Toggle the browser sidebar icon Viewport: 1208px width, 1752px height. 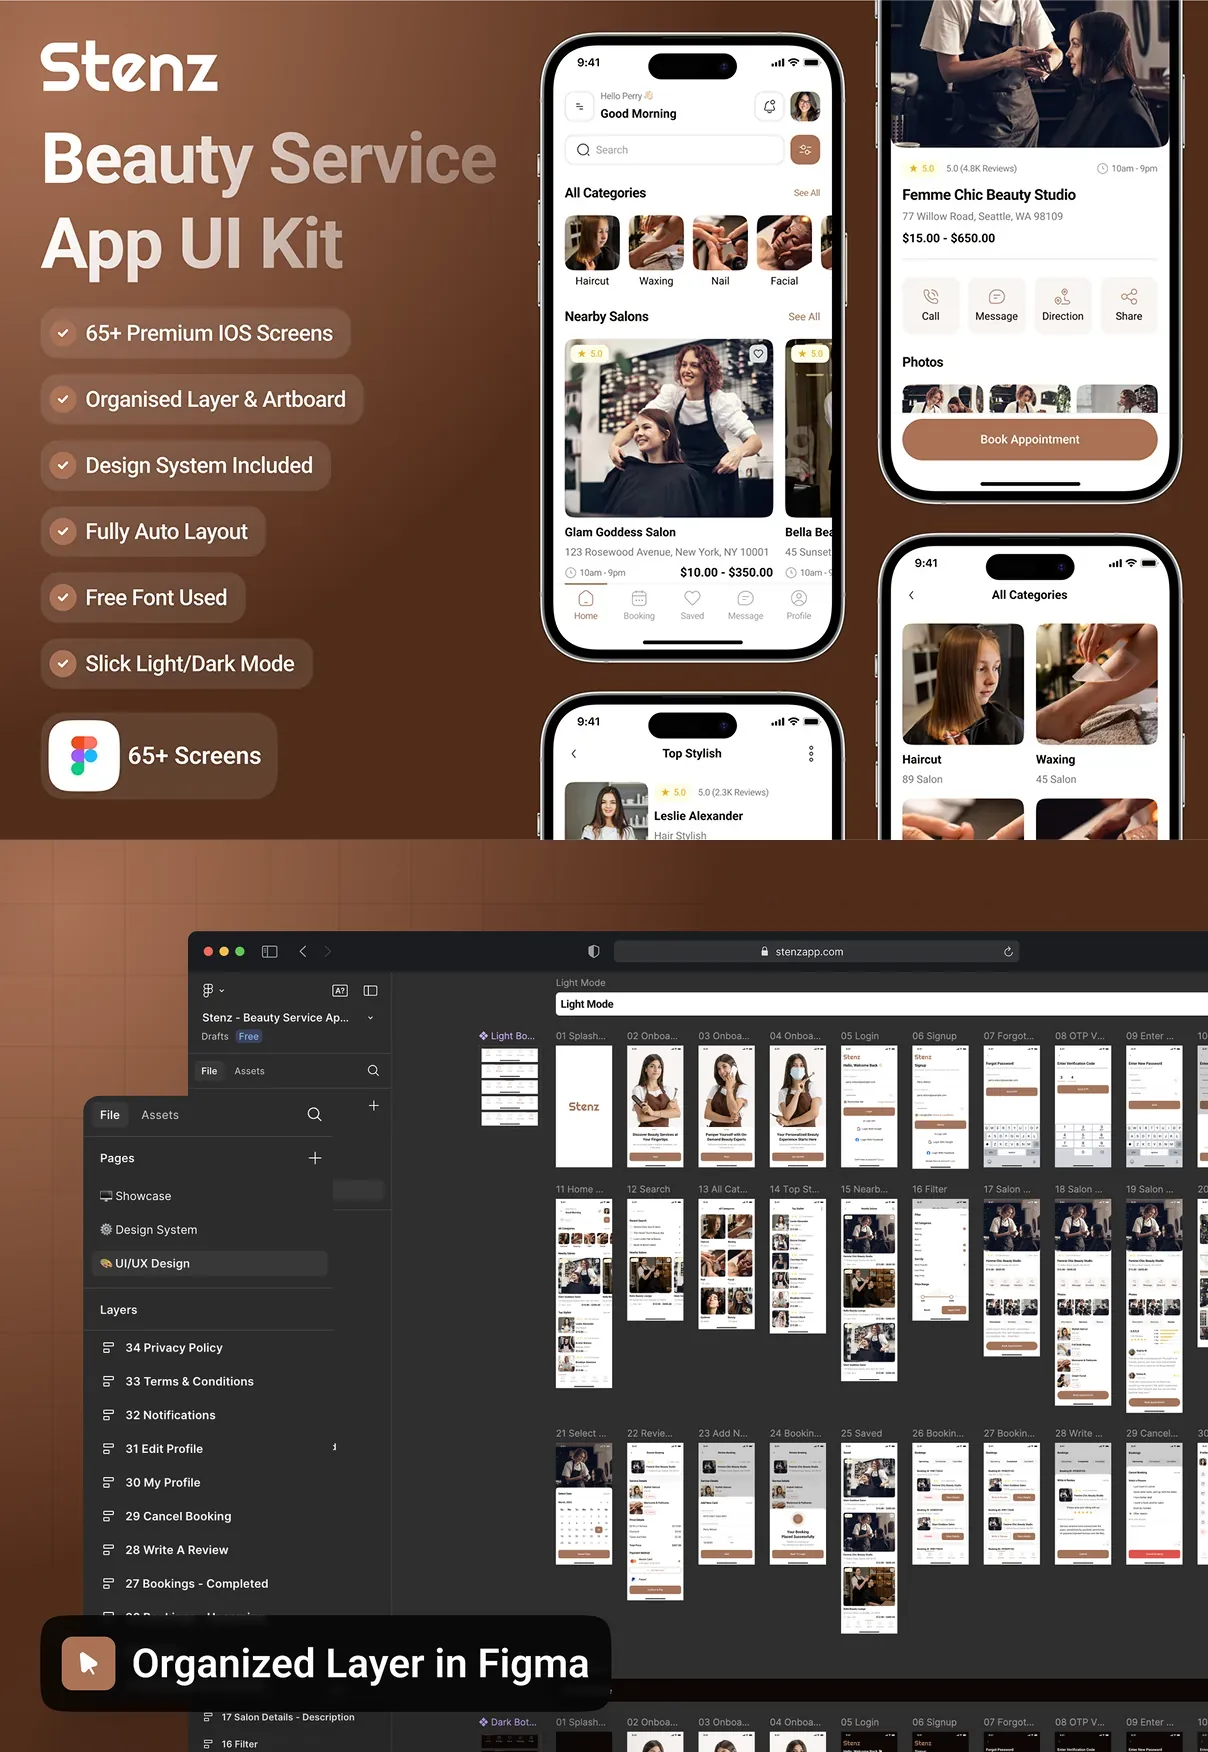point(270,952)
